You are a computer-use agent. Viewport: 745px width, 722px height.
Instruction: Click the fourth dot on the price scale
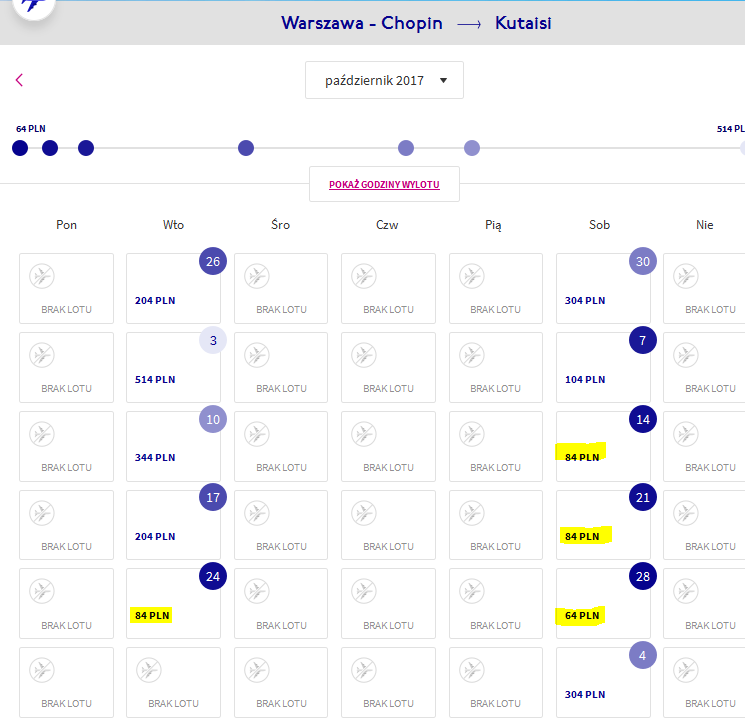pyautogui.click(x=246, y=148)
